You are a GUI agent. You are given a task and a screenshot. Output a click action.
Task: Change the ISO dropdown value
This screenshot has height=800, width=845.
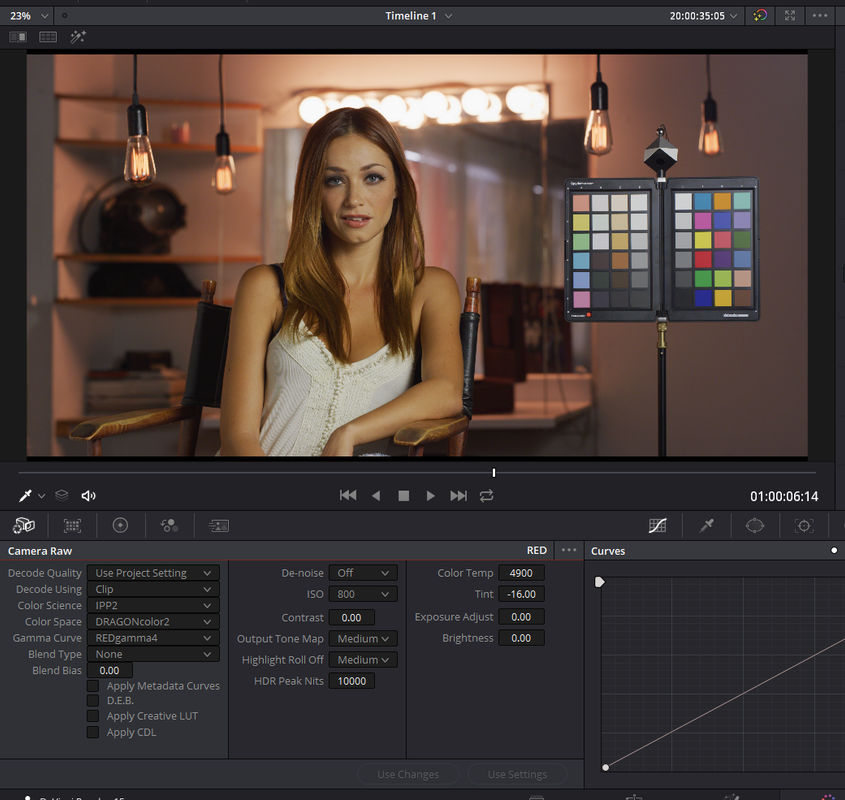point(363,594)
